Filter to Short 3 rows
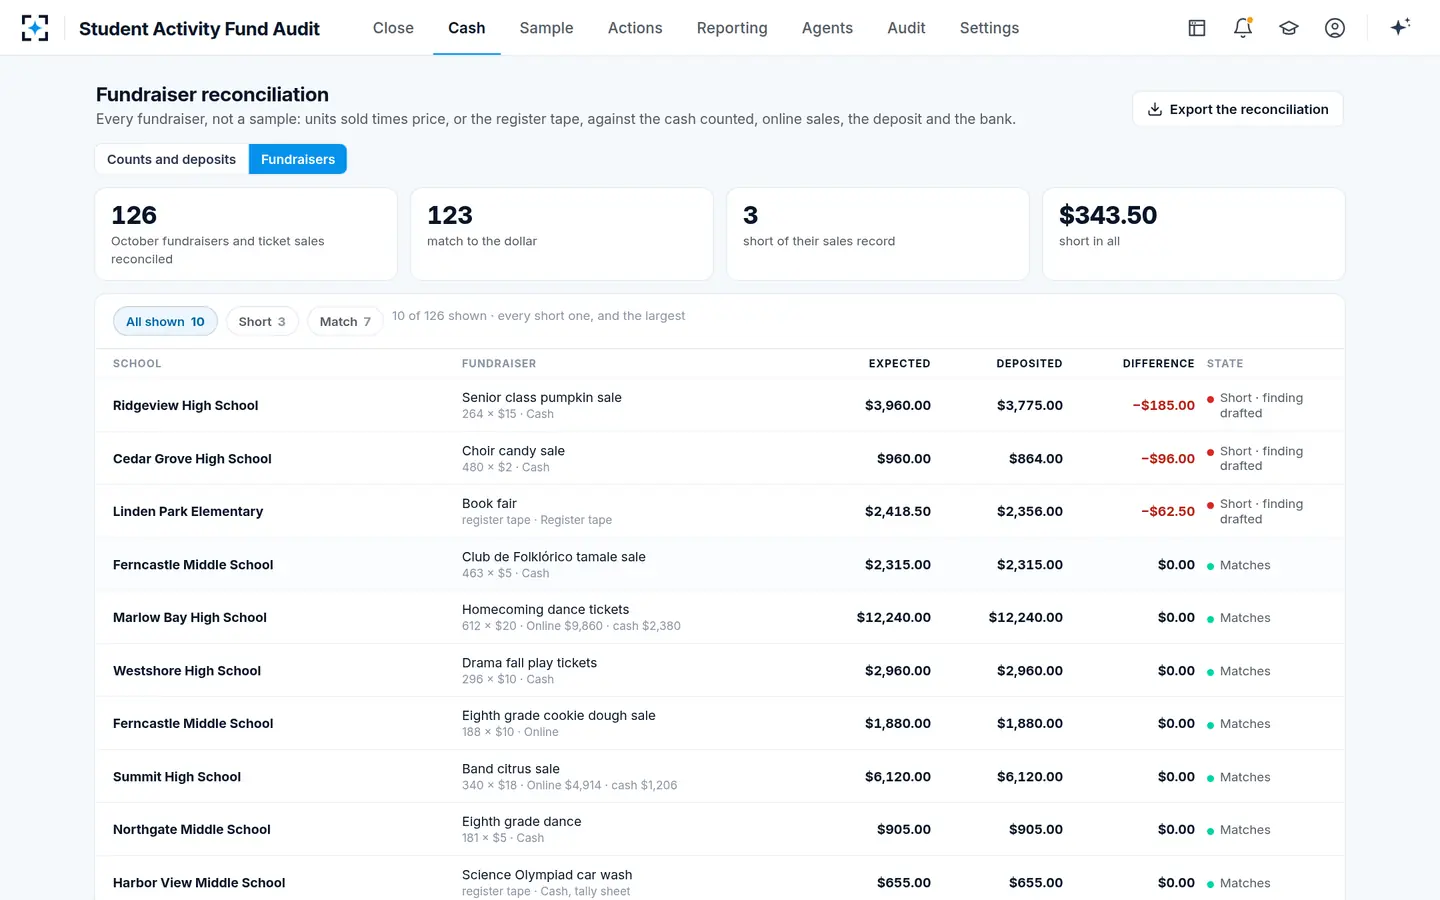 [262, 321]
